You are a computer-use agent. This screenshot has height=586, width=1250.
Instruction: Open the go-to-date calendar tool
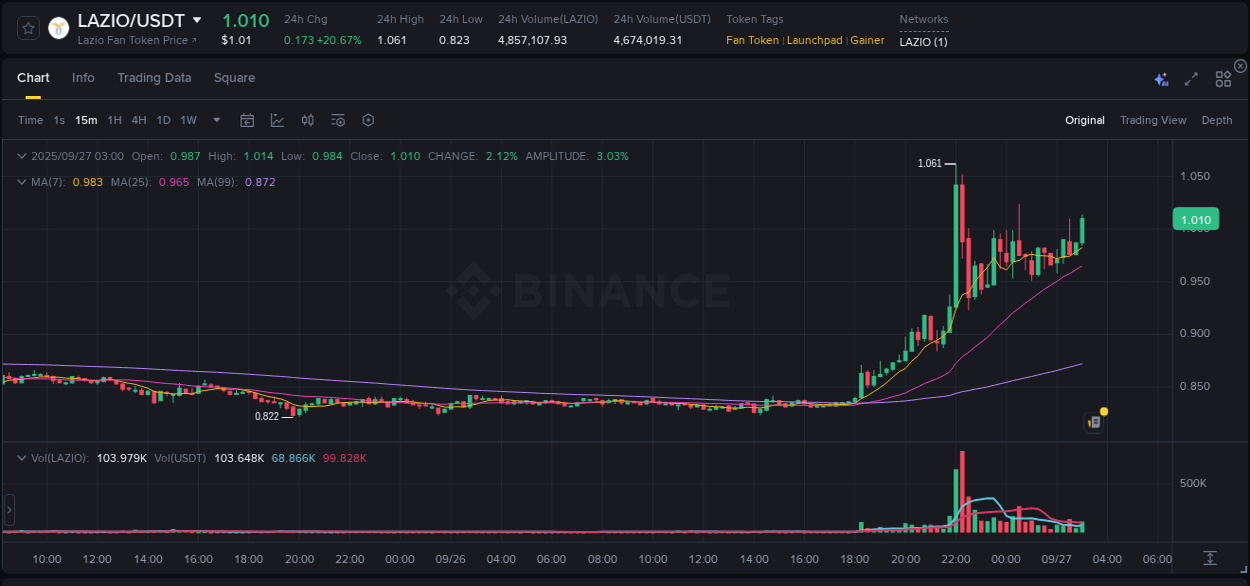point(247,119)
